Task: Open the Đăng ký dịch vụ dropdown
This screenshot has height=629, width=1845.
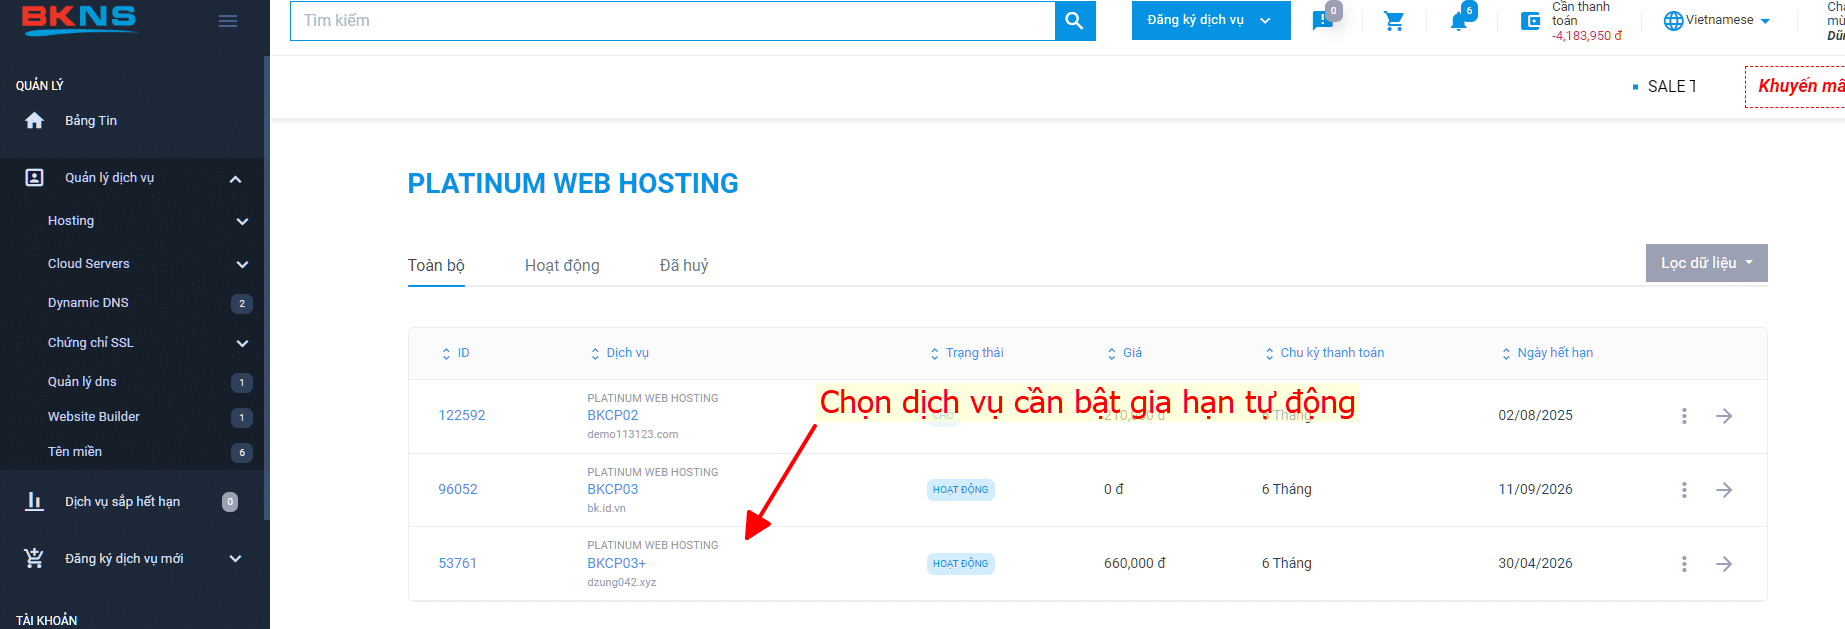Action: pyautogui.click(x=1210, y=21)
